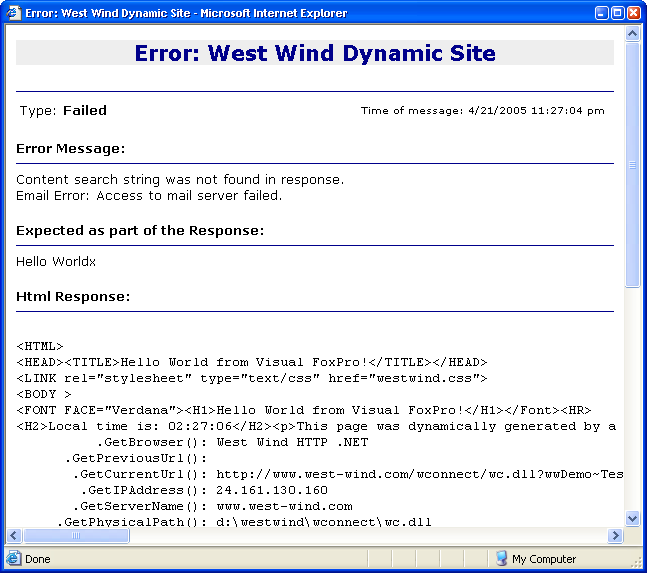Click the horizontal scrollbar thumb

tap(75, 536)
